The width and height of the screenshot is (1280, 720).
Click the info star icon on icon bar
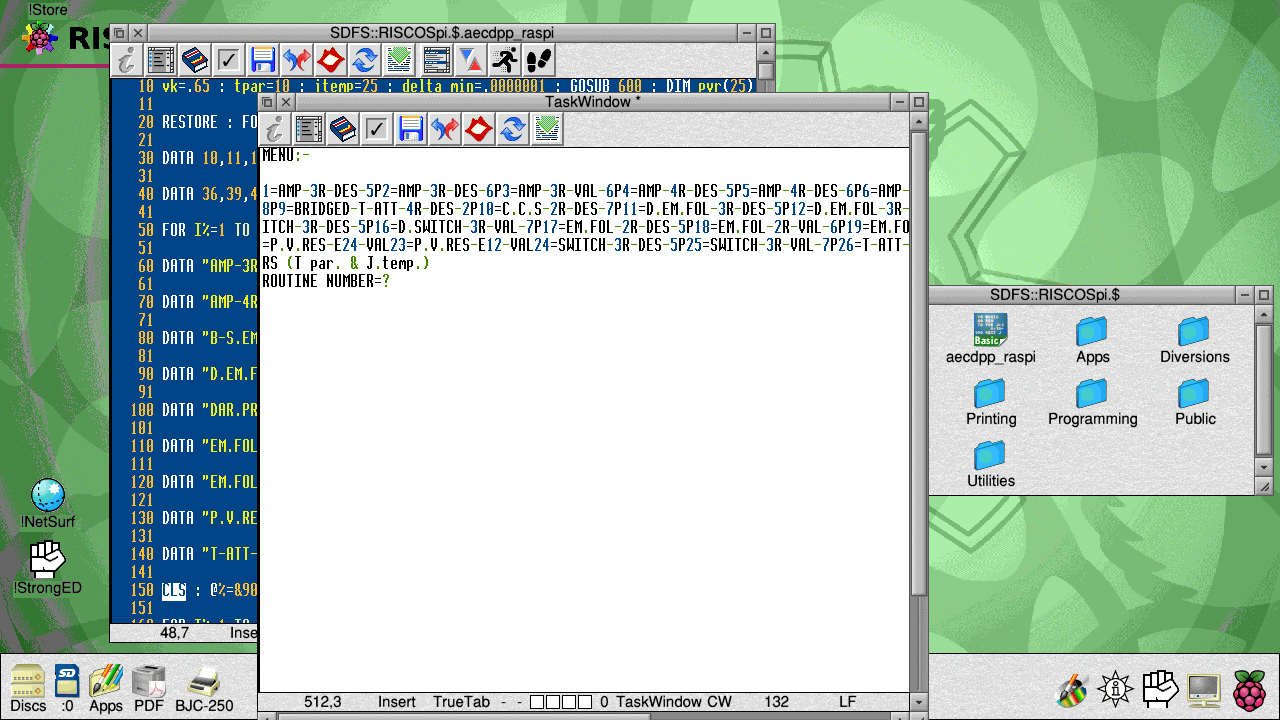tap(1115, 689)
